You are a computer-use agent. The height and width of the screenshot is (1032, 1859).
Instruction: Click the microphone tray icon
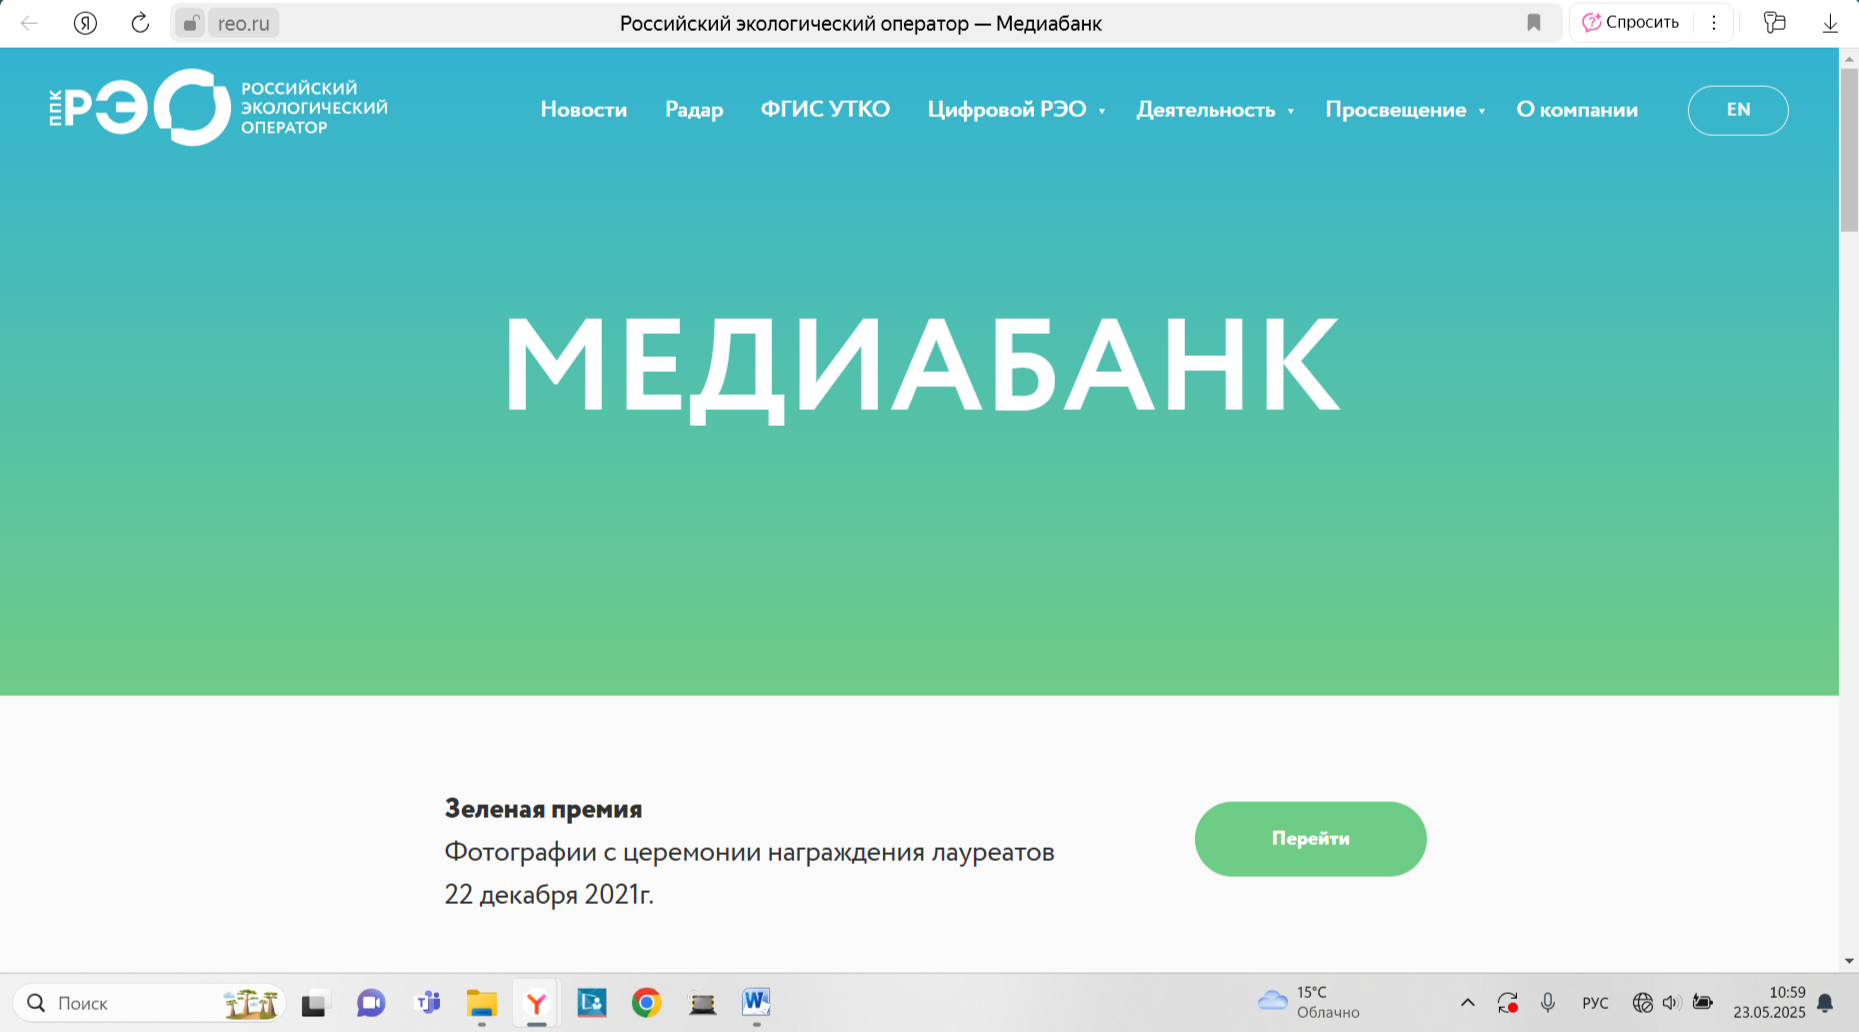[x=1548, y=1002]
